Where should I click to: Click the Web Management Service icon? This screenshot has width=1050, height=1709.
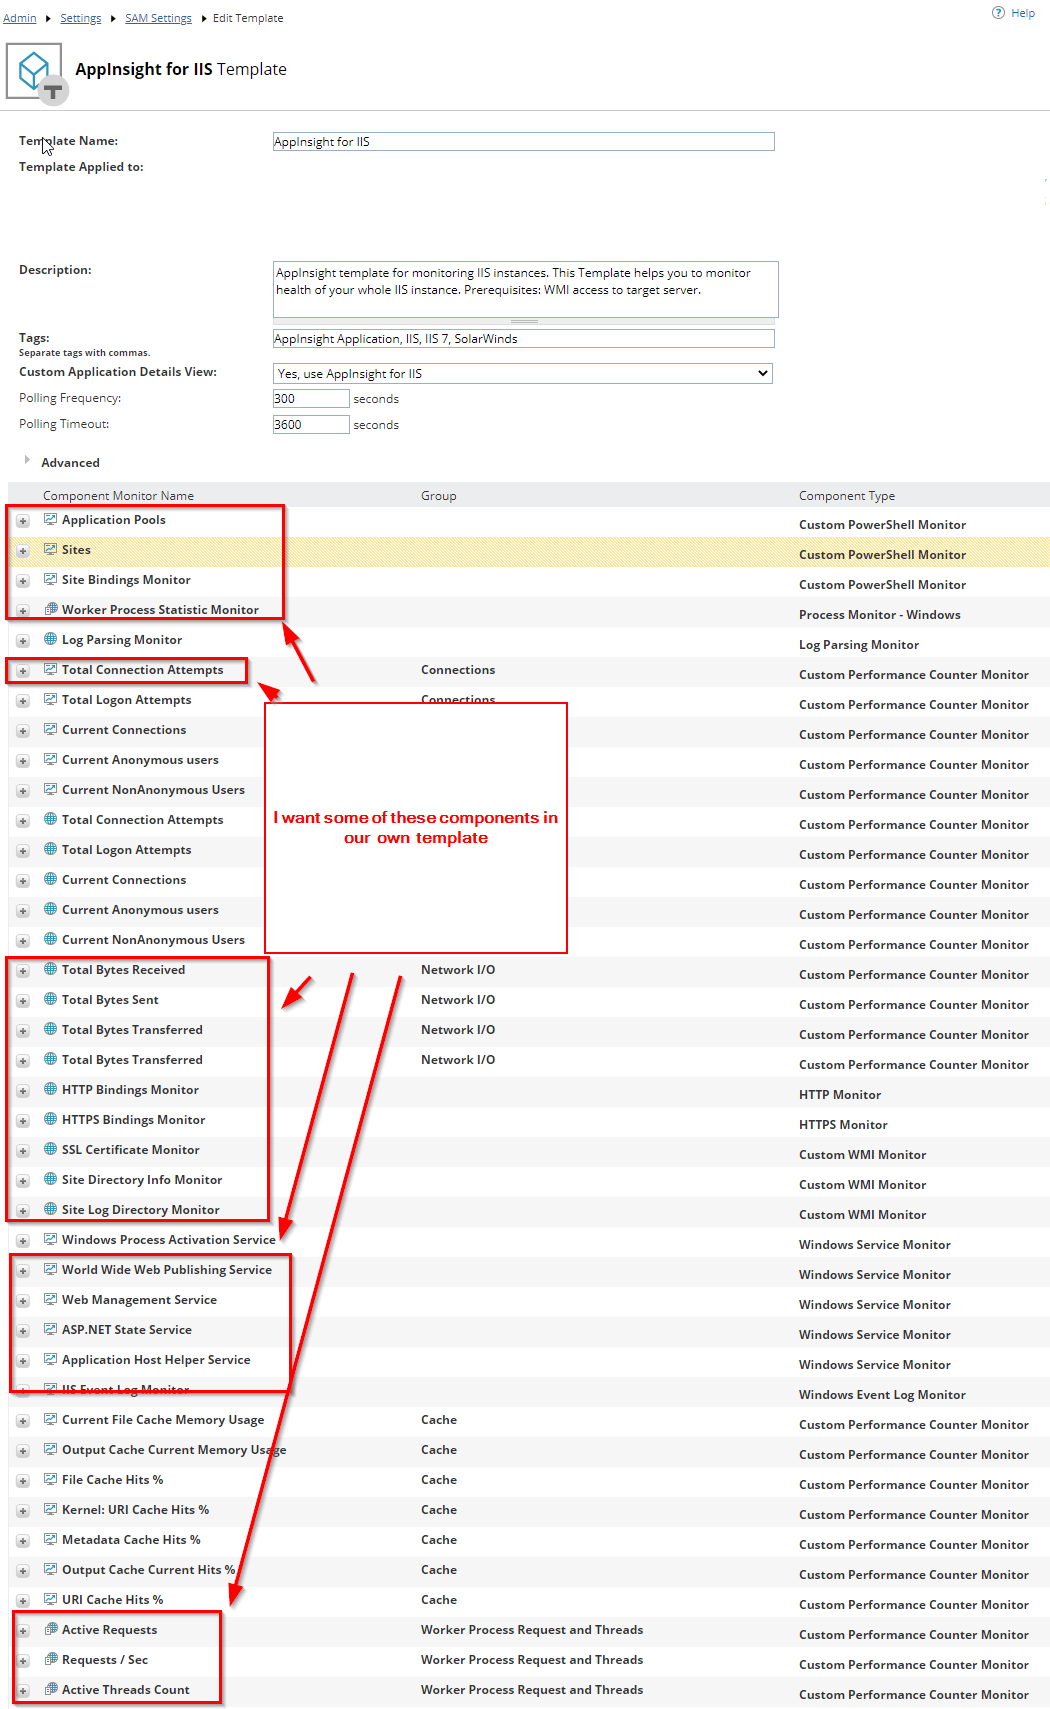click(50, 1299)
